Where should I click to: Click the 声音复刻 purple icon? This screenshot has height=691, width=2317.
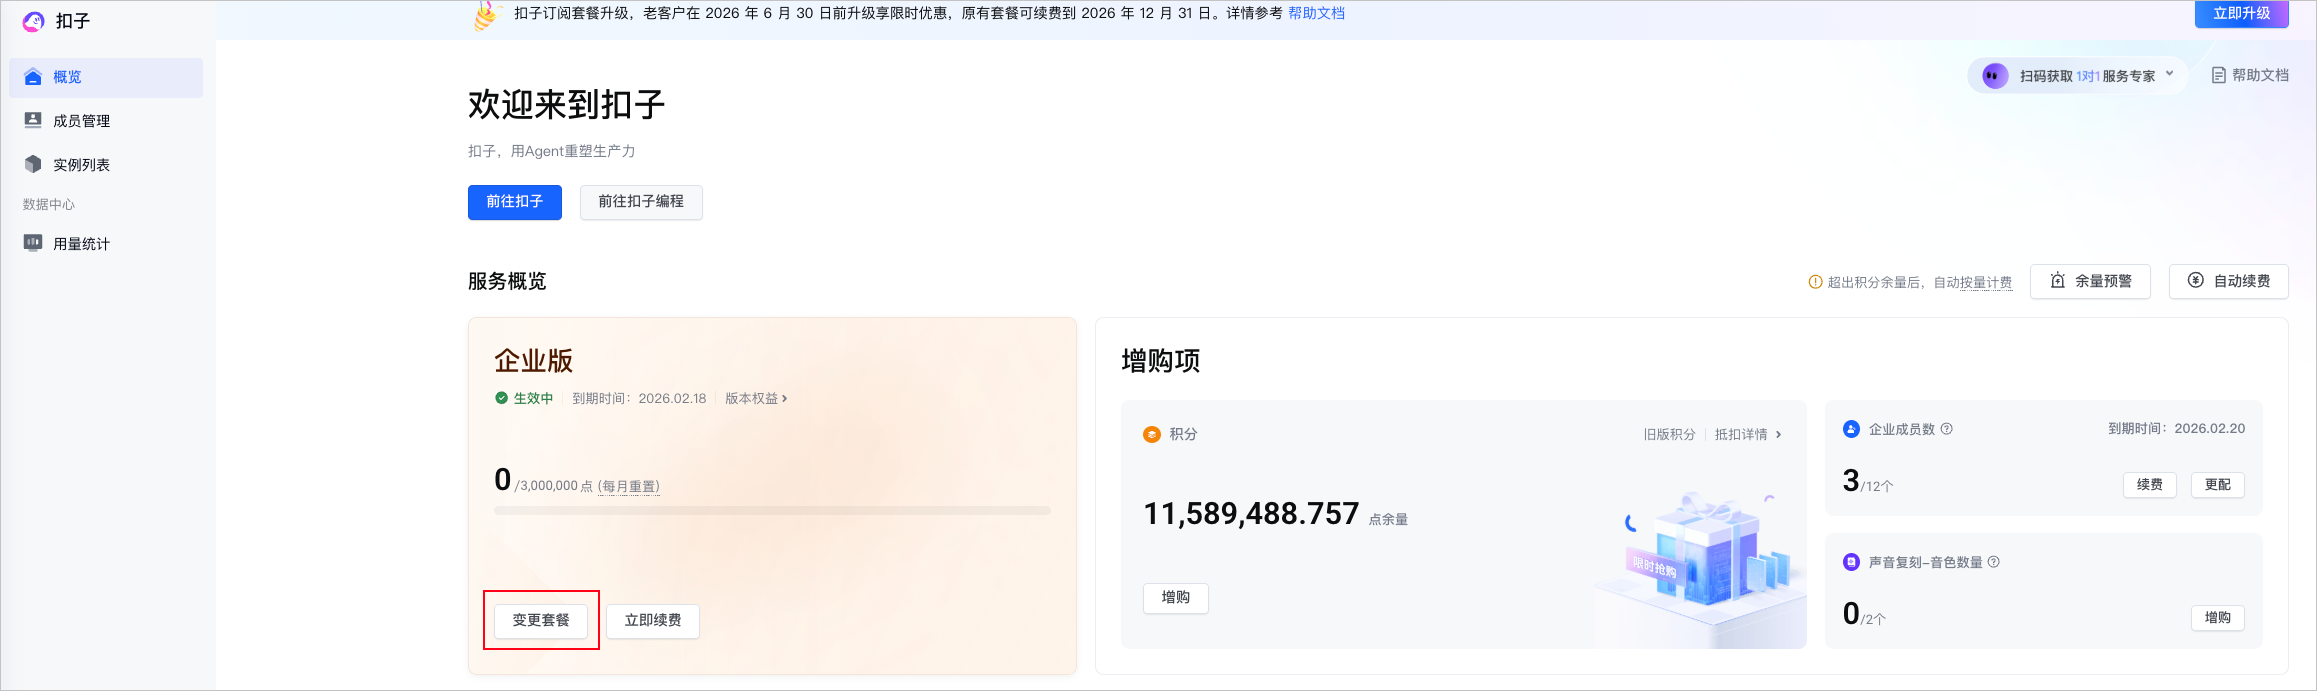click(1851, 562)
